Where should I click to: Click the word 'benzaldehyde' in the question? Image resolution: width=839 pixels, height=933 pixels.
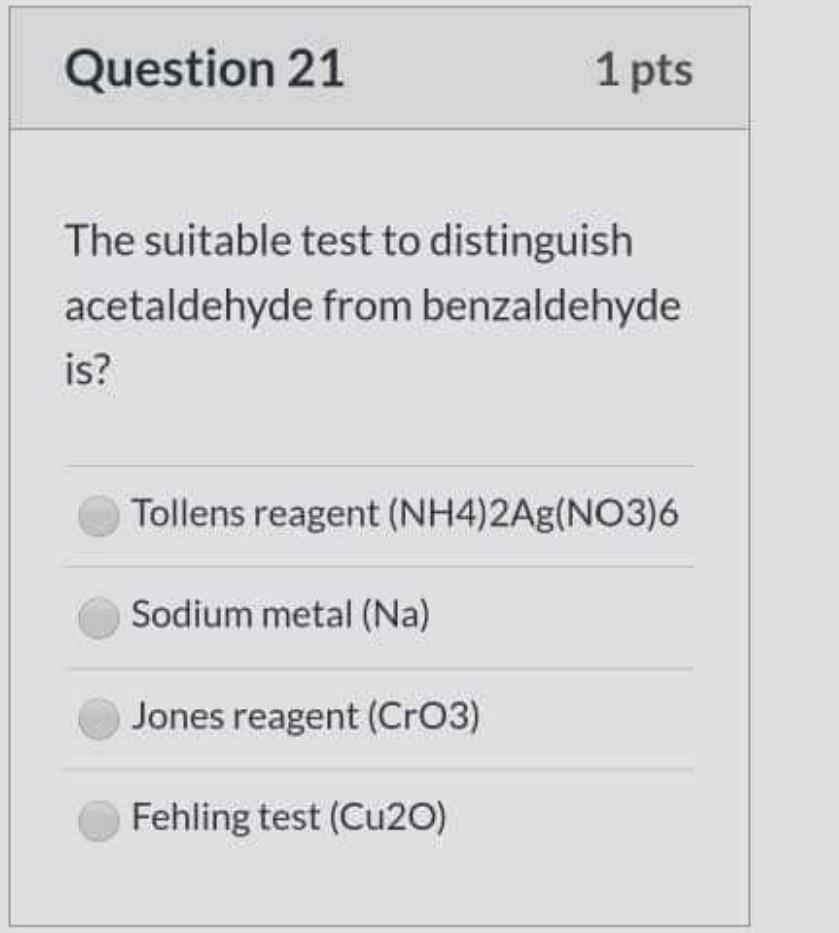coord(551,306)
